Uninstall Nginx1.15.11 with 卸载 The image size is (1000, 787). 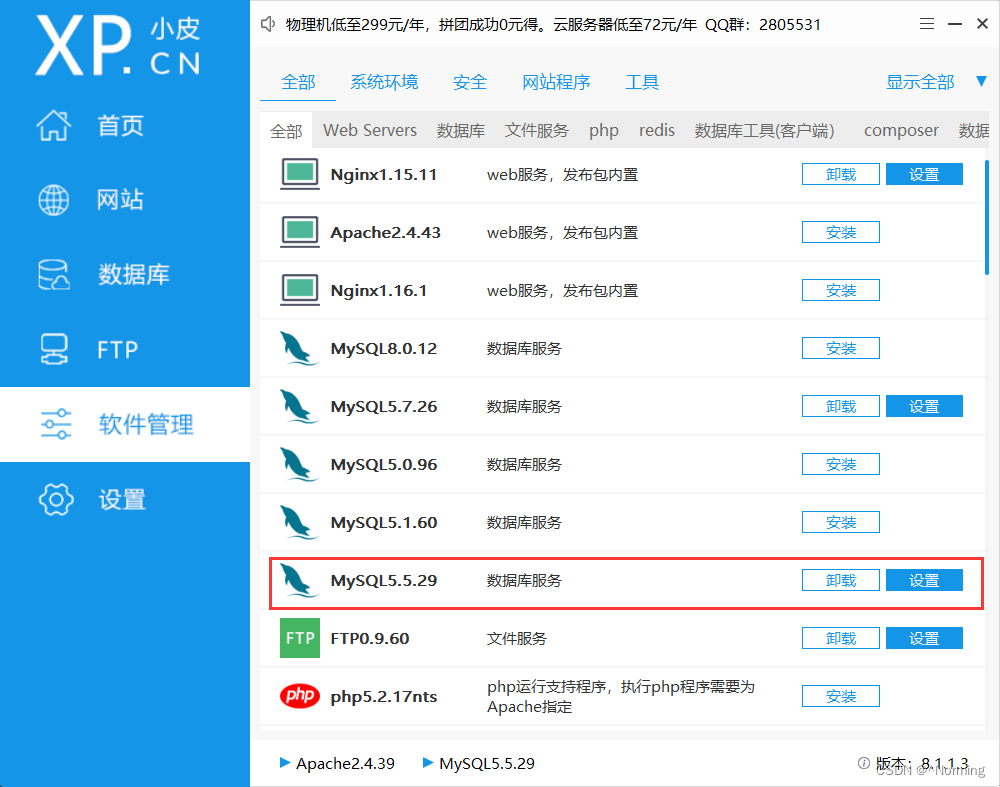pos(841,174)
